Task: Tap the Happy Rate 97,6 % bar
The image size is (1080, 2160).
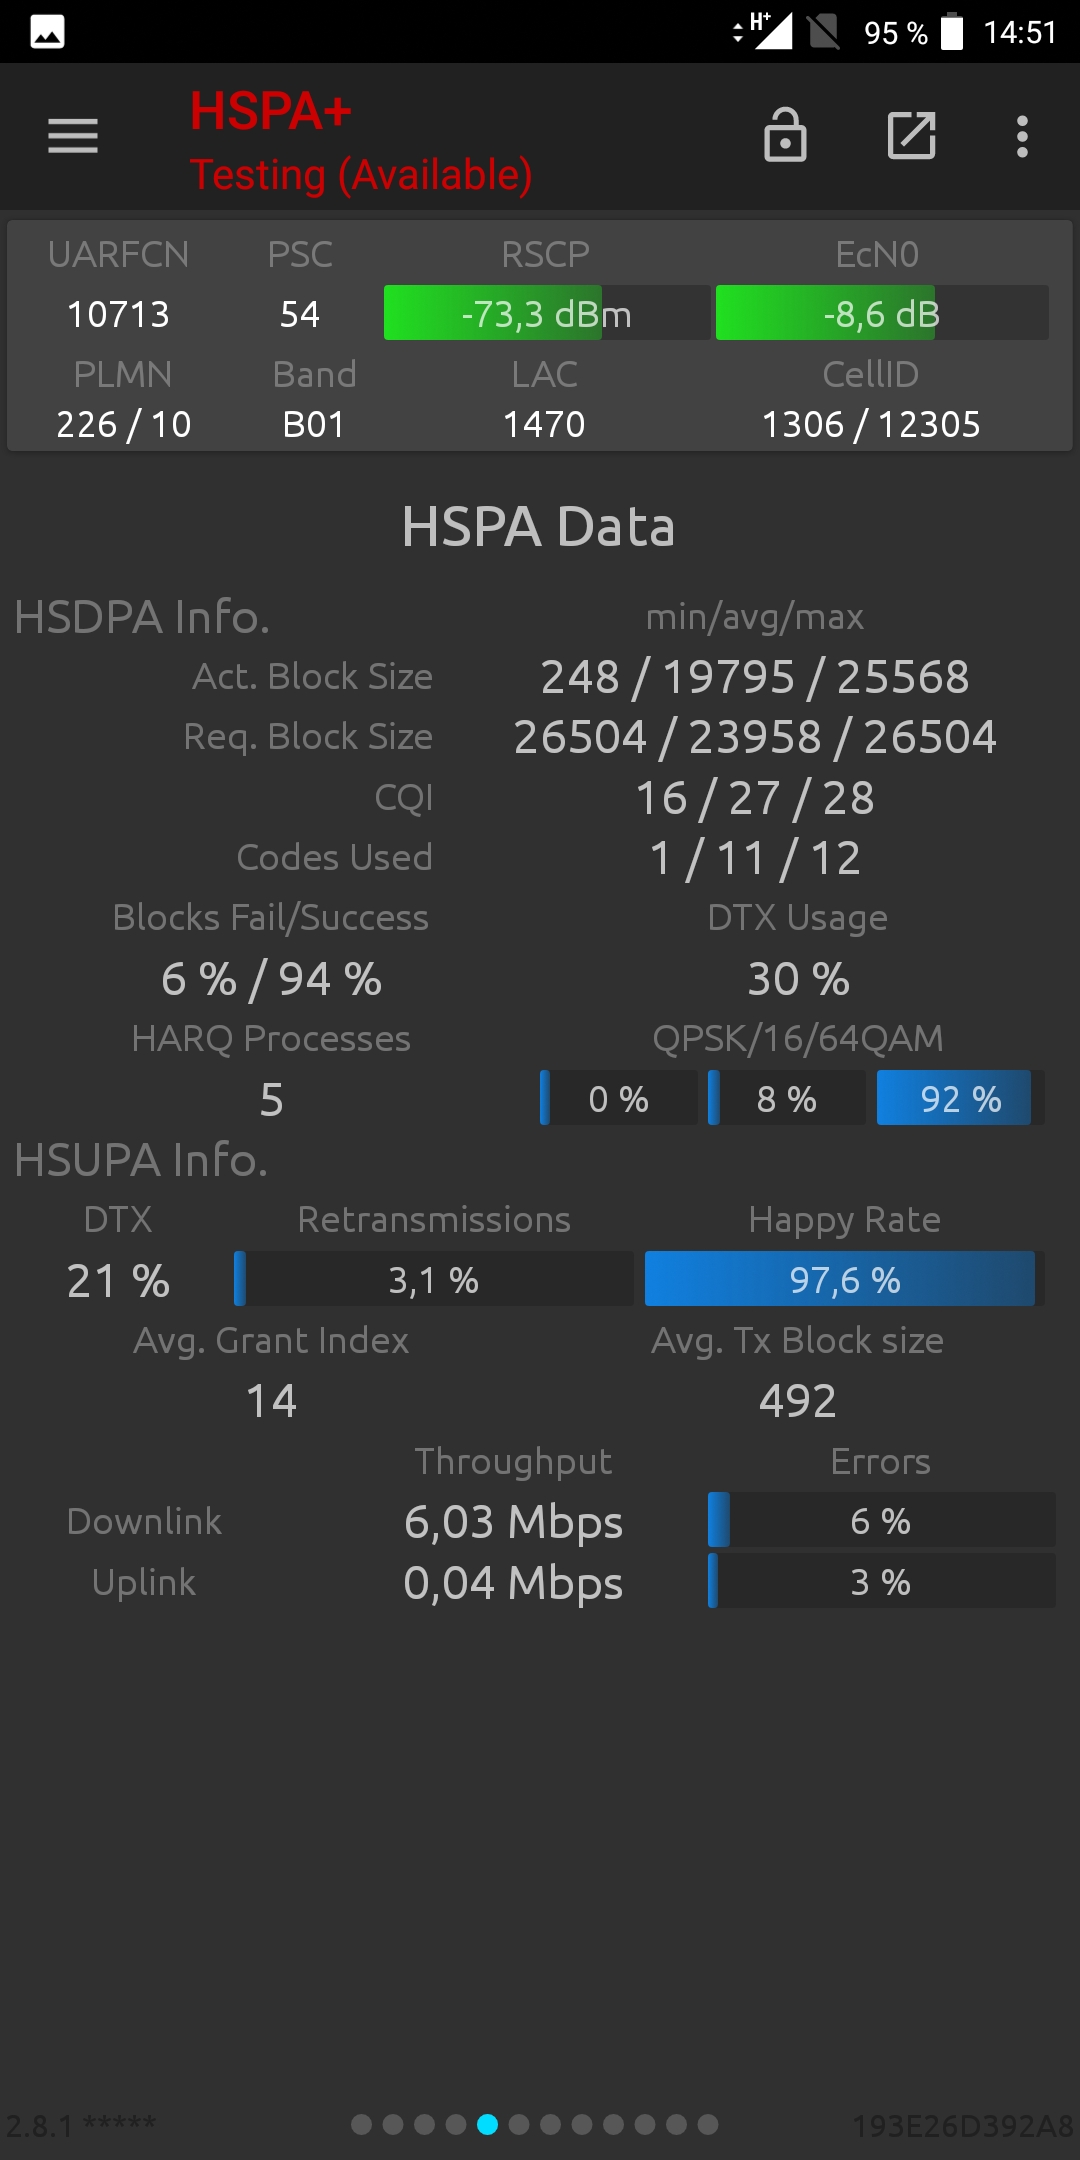Action: (845, 1279)
